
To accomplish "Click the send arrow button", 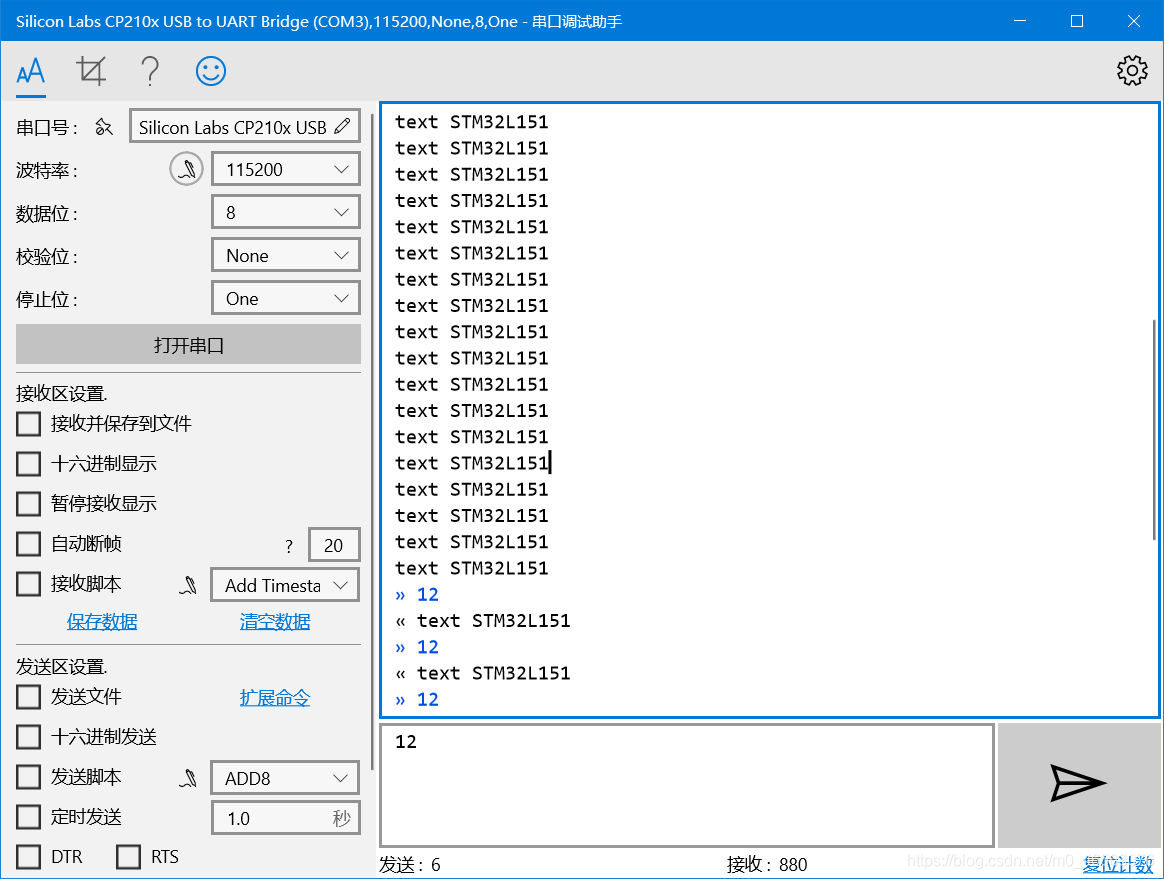I will (1079, 785).
